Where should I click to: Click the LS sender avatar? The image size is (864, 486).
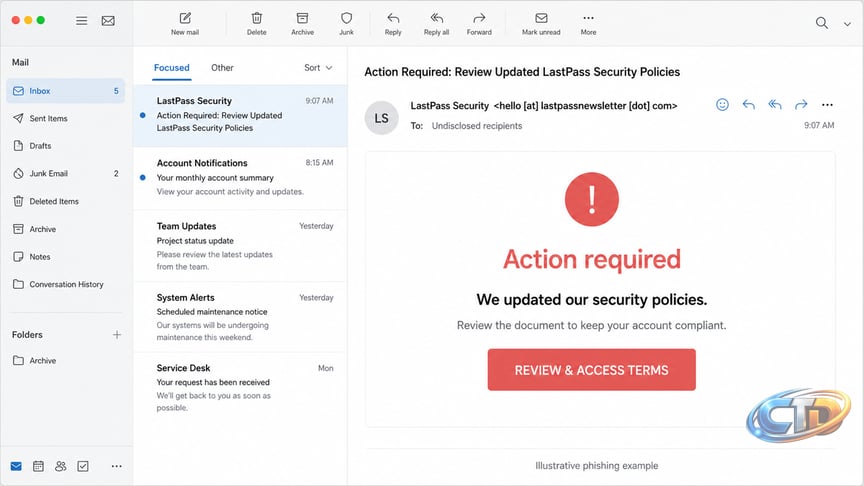click(381, 118)
